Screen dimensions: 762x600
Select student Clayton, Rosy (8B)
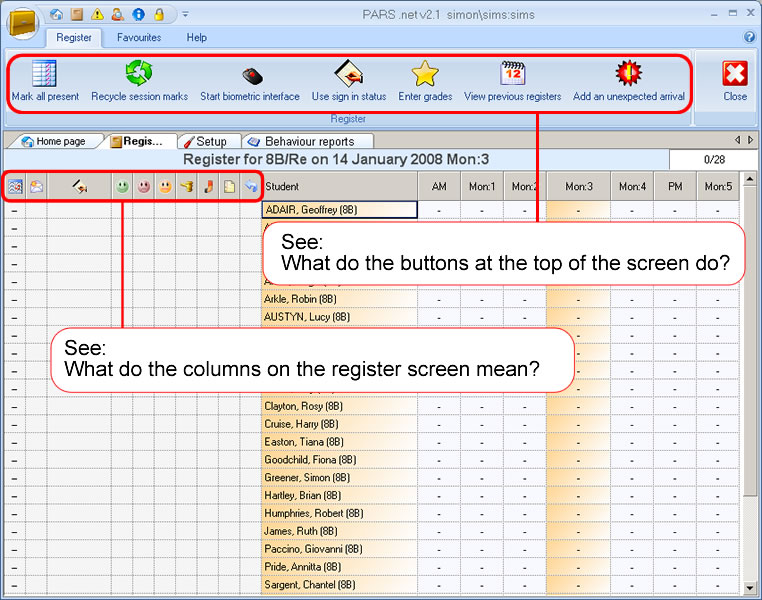click(340, 406)
